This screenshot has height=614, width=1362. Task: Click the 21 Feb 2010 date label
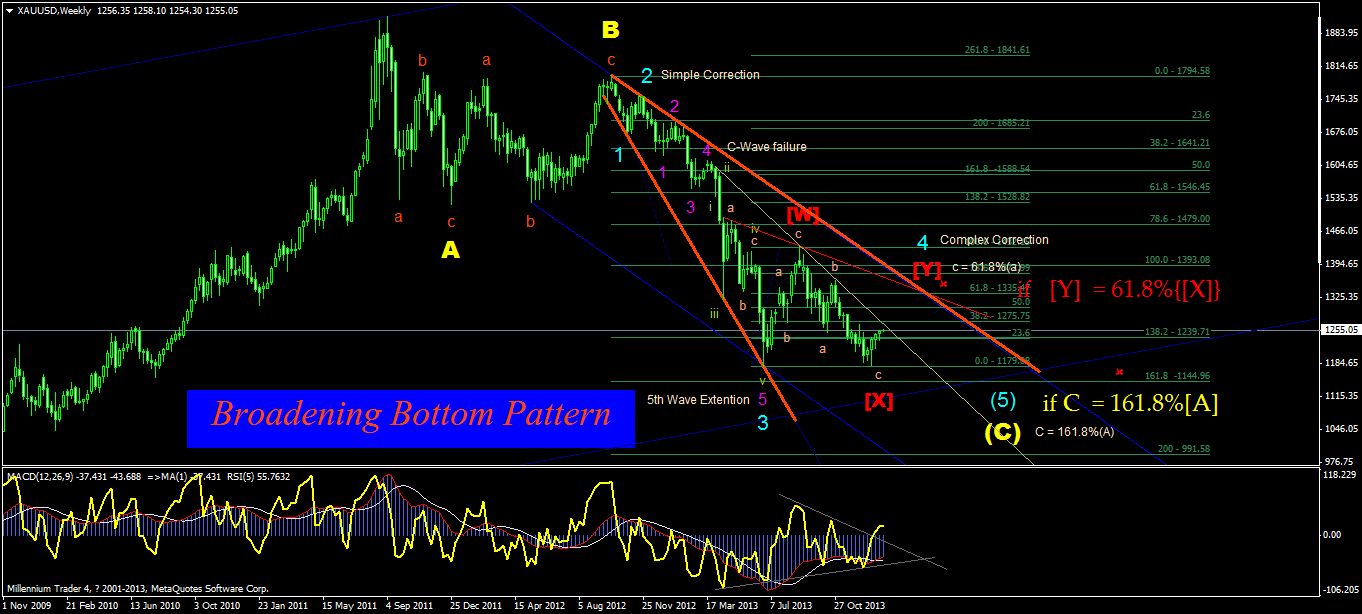click(92, 606)
